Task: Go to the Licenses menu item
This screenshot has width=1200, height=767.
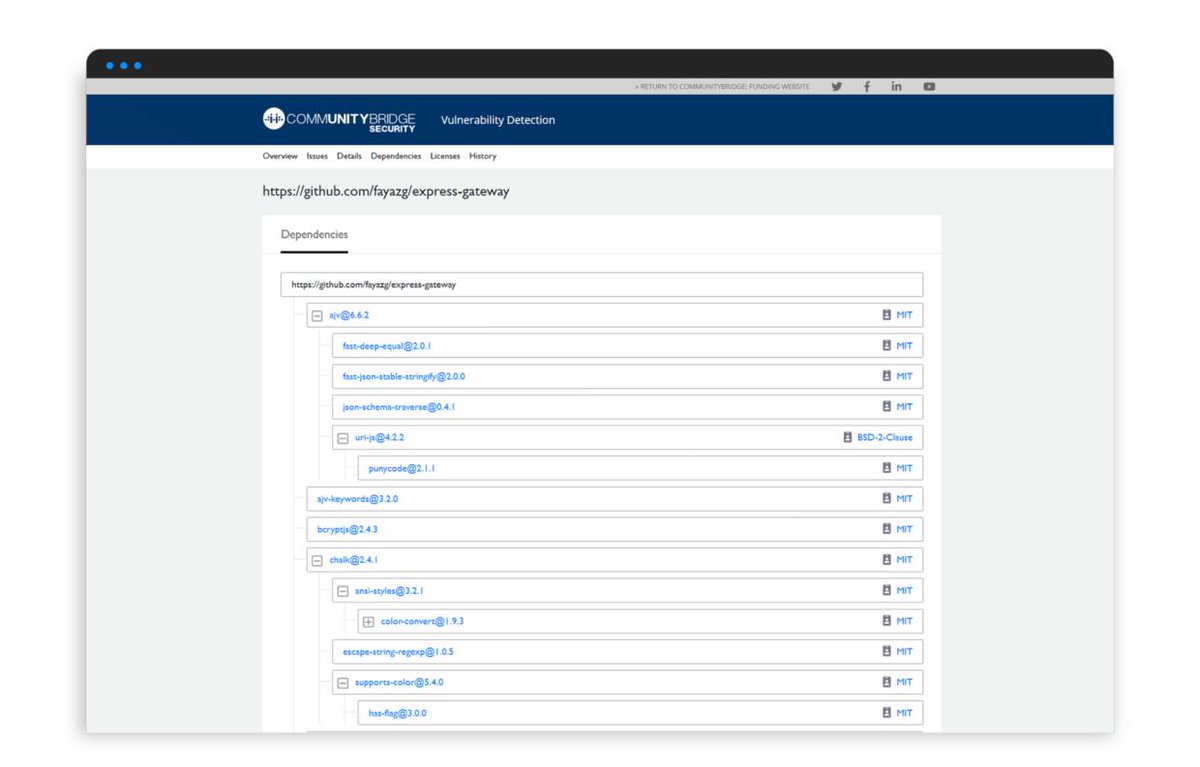Action: [x=445, y=156]
